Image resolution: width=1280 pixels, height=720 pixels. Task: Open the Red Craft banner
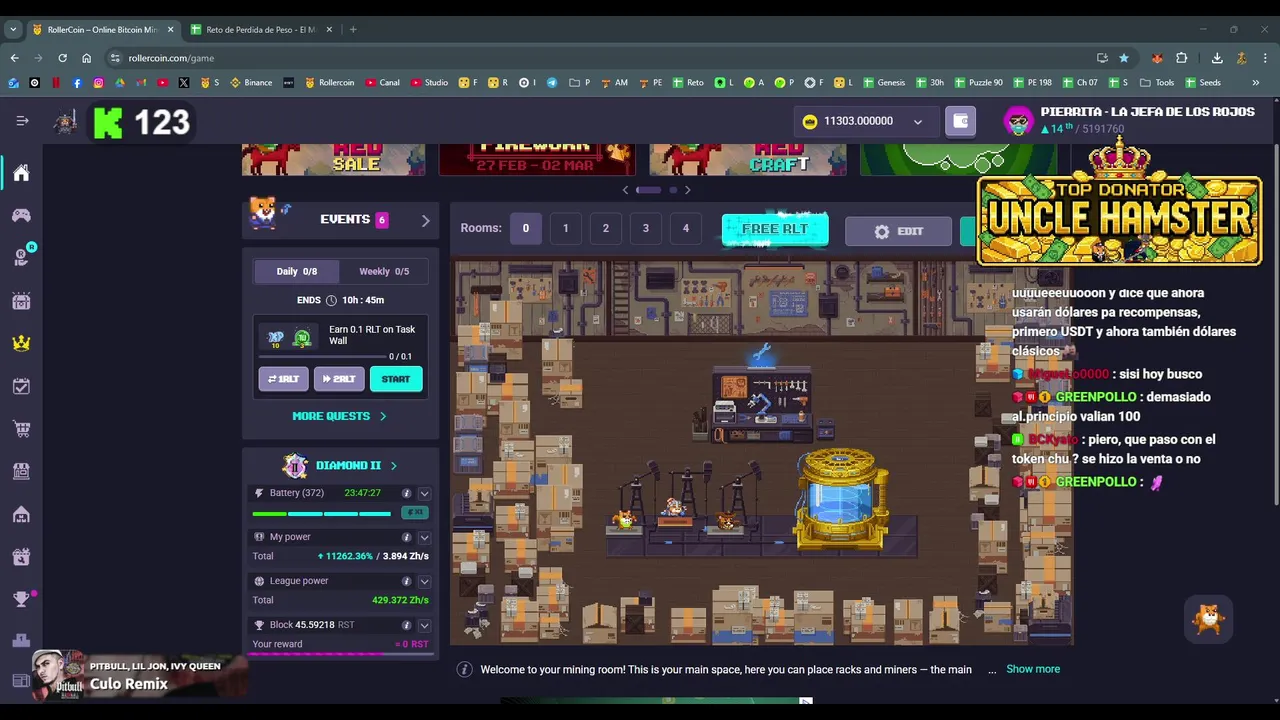[748, 160]
